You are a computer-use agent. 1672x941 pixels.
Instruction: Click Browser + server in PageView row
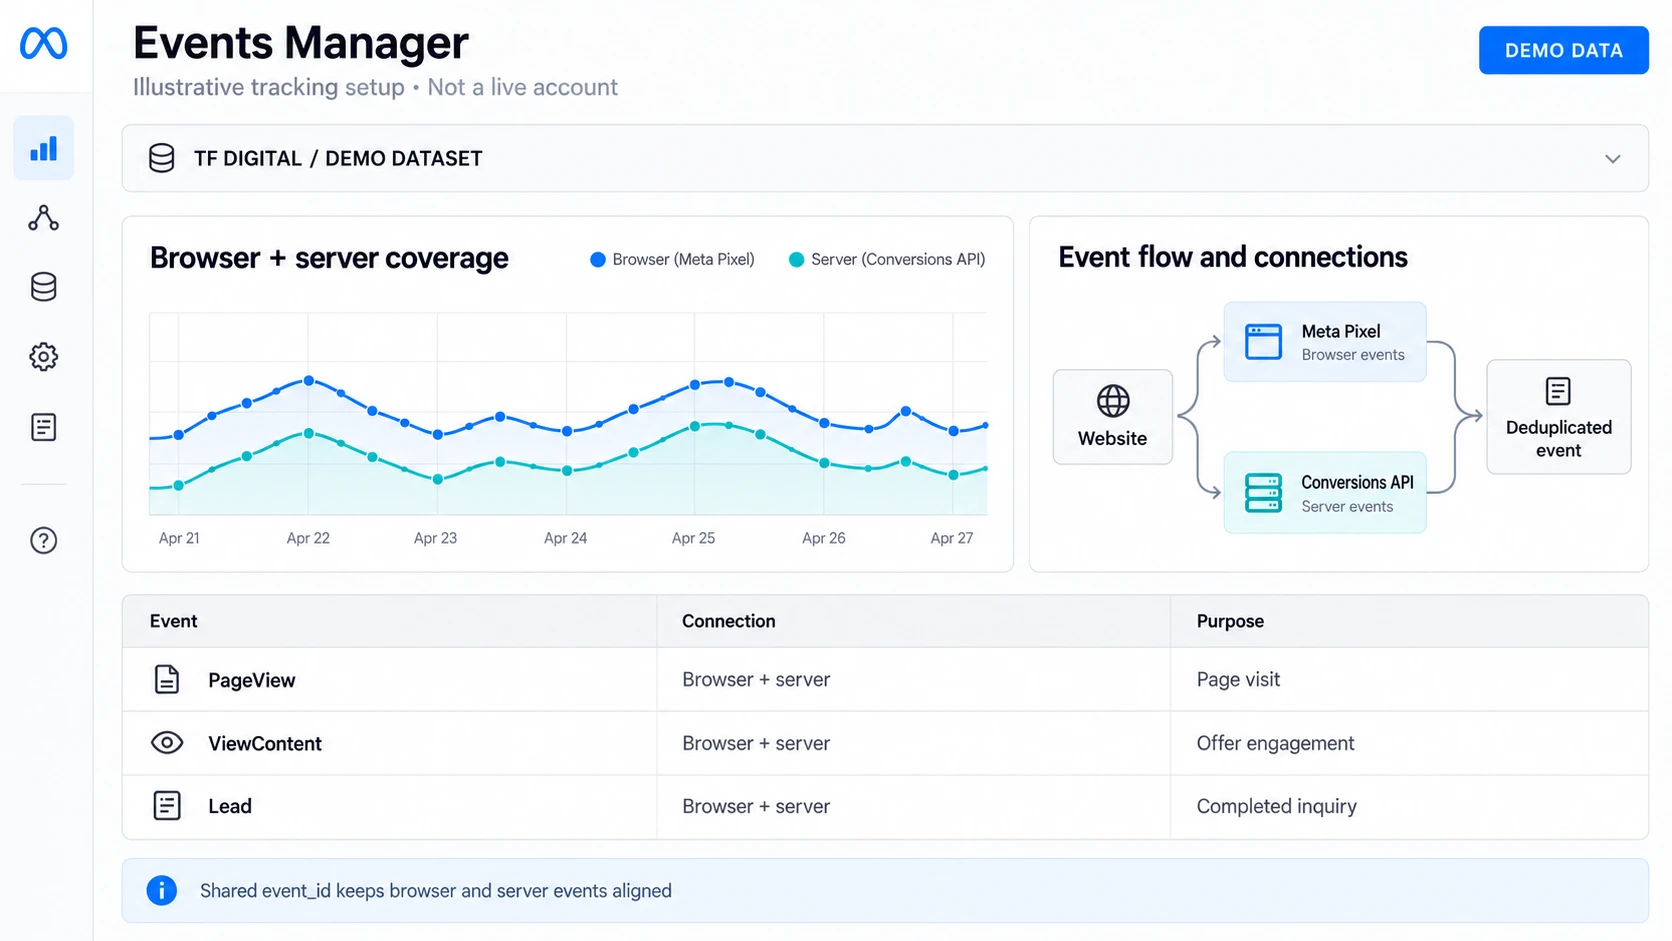756,679
